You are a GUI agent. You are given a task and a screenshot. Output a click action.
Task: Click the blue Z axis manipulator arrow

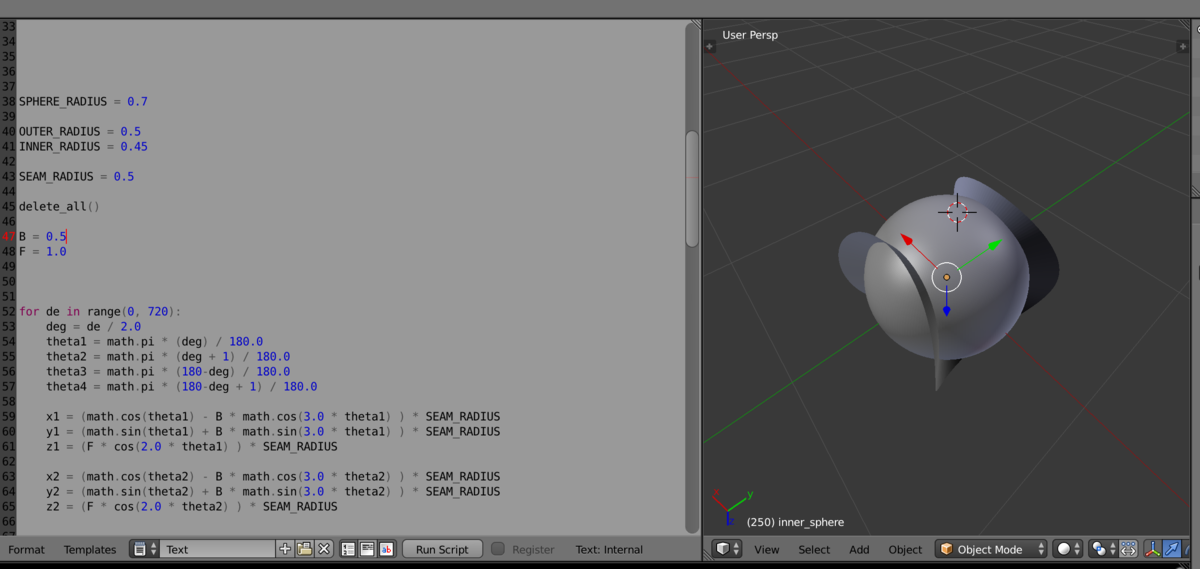(x=946, y=311)
